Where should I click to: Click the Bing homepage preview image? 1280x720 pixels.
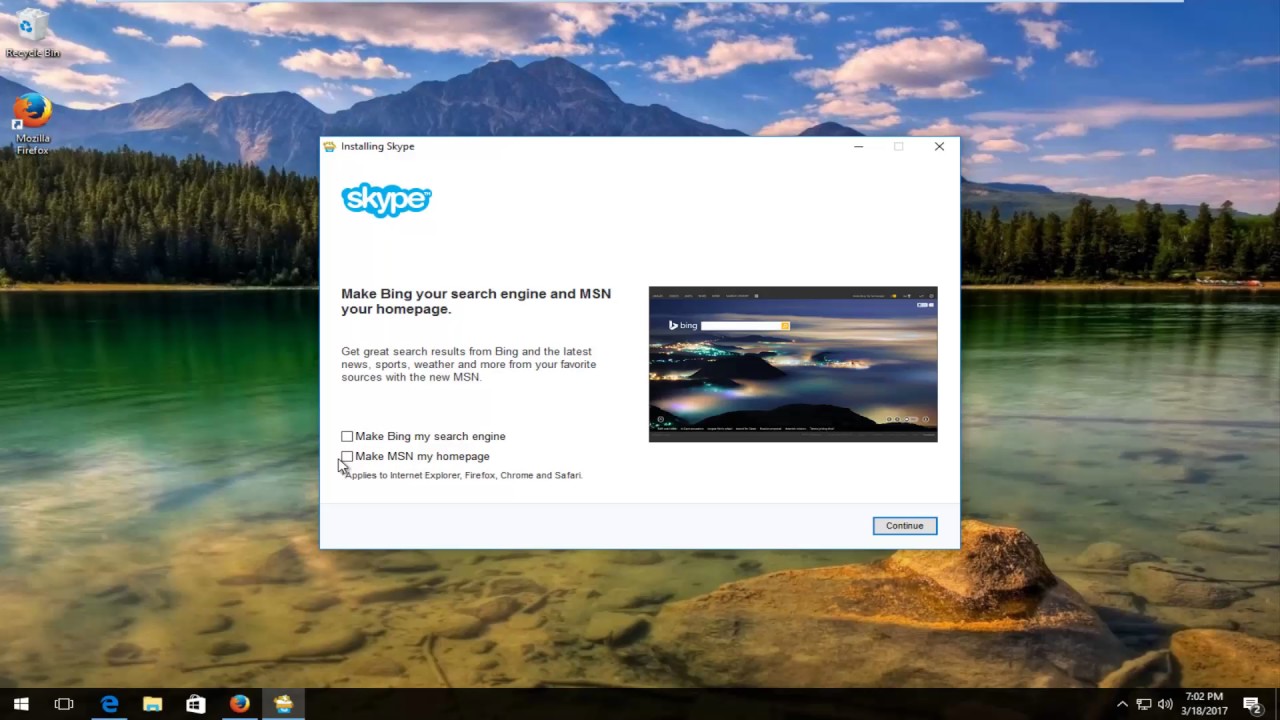coord(793,364)
